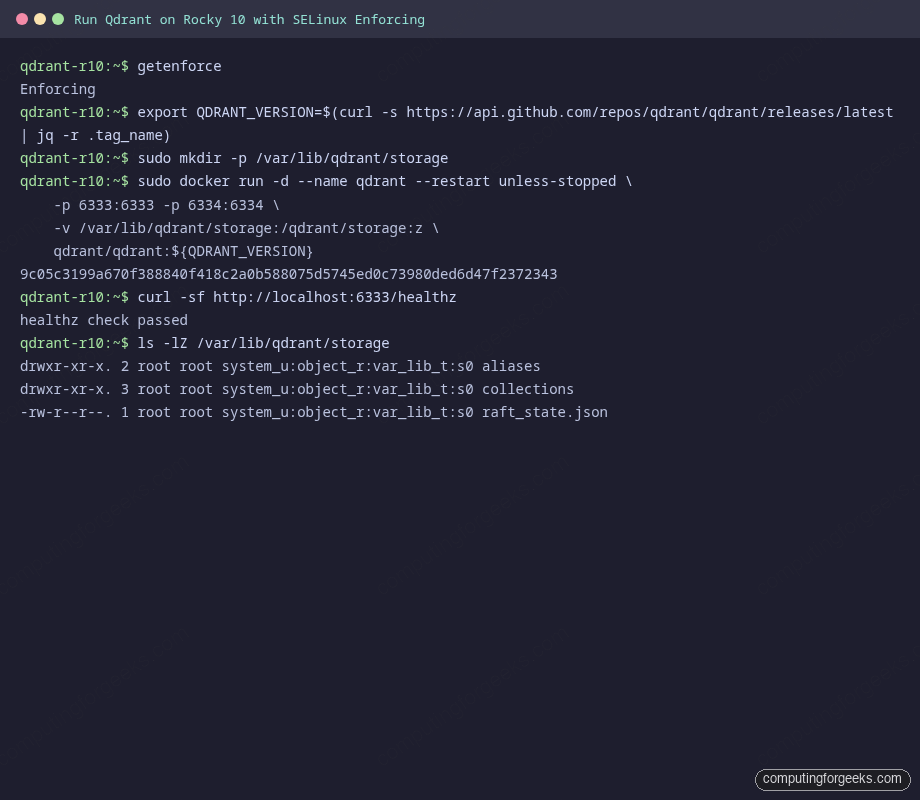920x800 pixels.
Task: Click the green maximize window dot
Action: (58, 19)
